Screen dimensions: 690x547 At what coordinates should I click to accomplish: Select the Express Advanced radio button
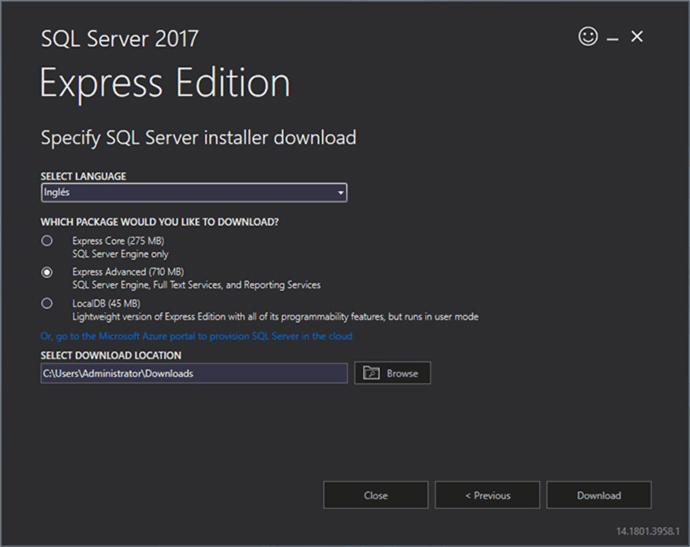tap(47, 272)
